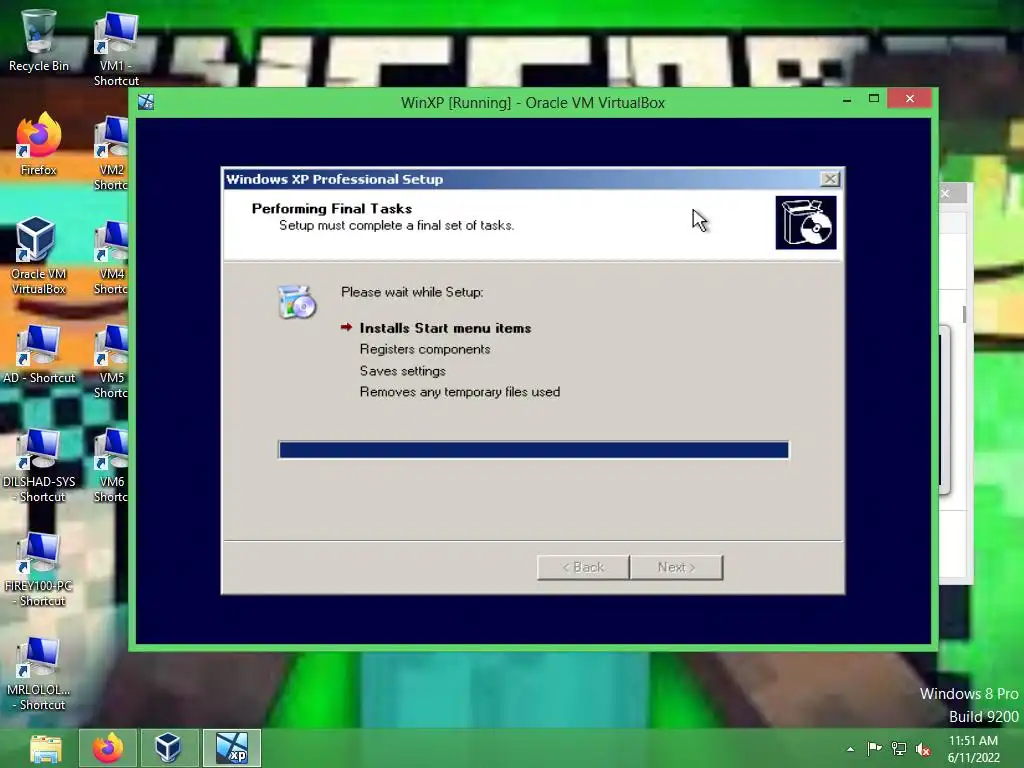Image resolution: width=1024 pixels, height=768 pixels.
Task: Show hidden tray icons arrow
Action: tap(850, 749)
